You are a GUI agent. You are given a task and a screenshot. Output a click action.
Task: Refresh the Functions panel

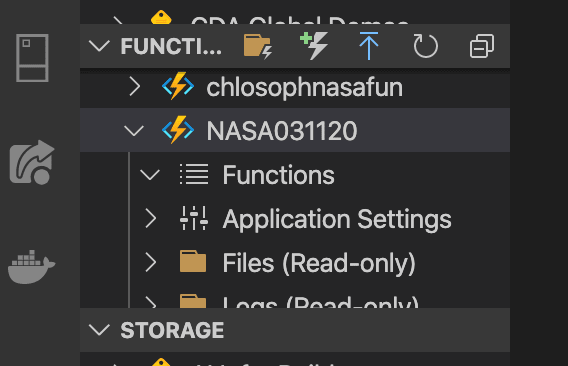[x=425, y=46]
